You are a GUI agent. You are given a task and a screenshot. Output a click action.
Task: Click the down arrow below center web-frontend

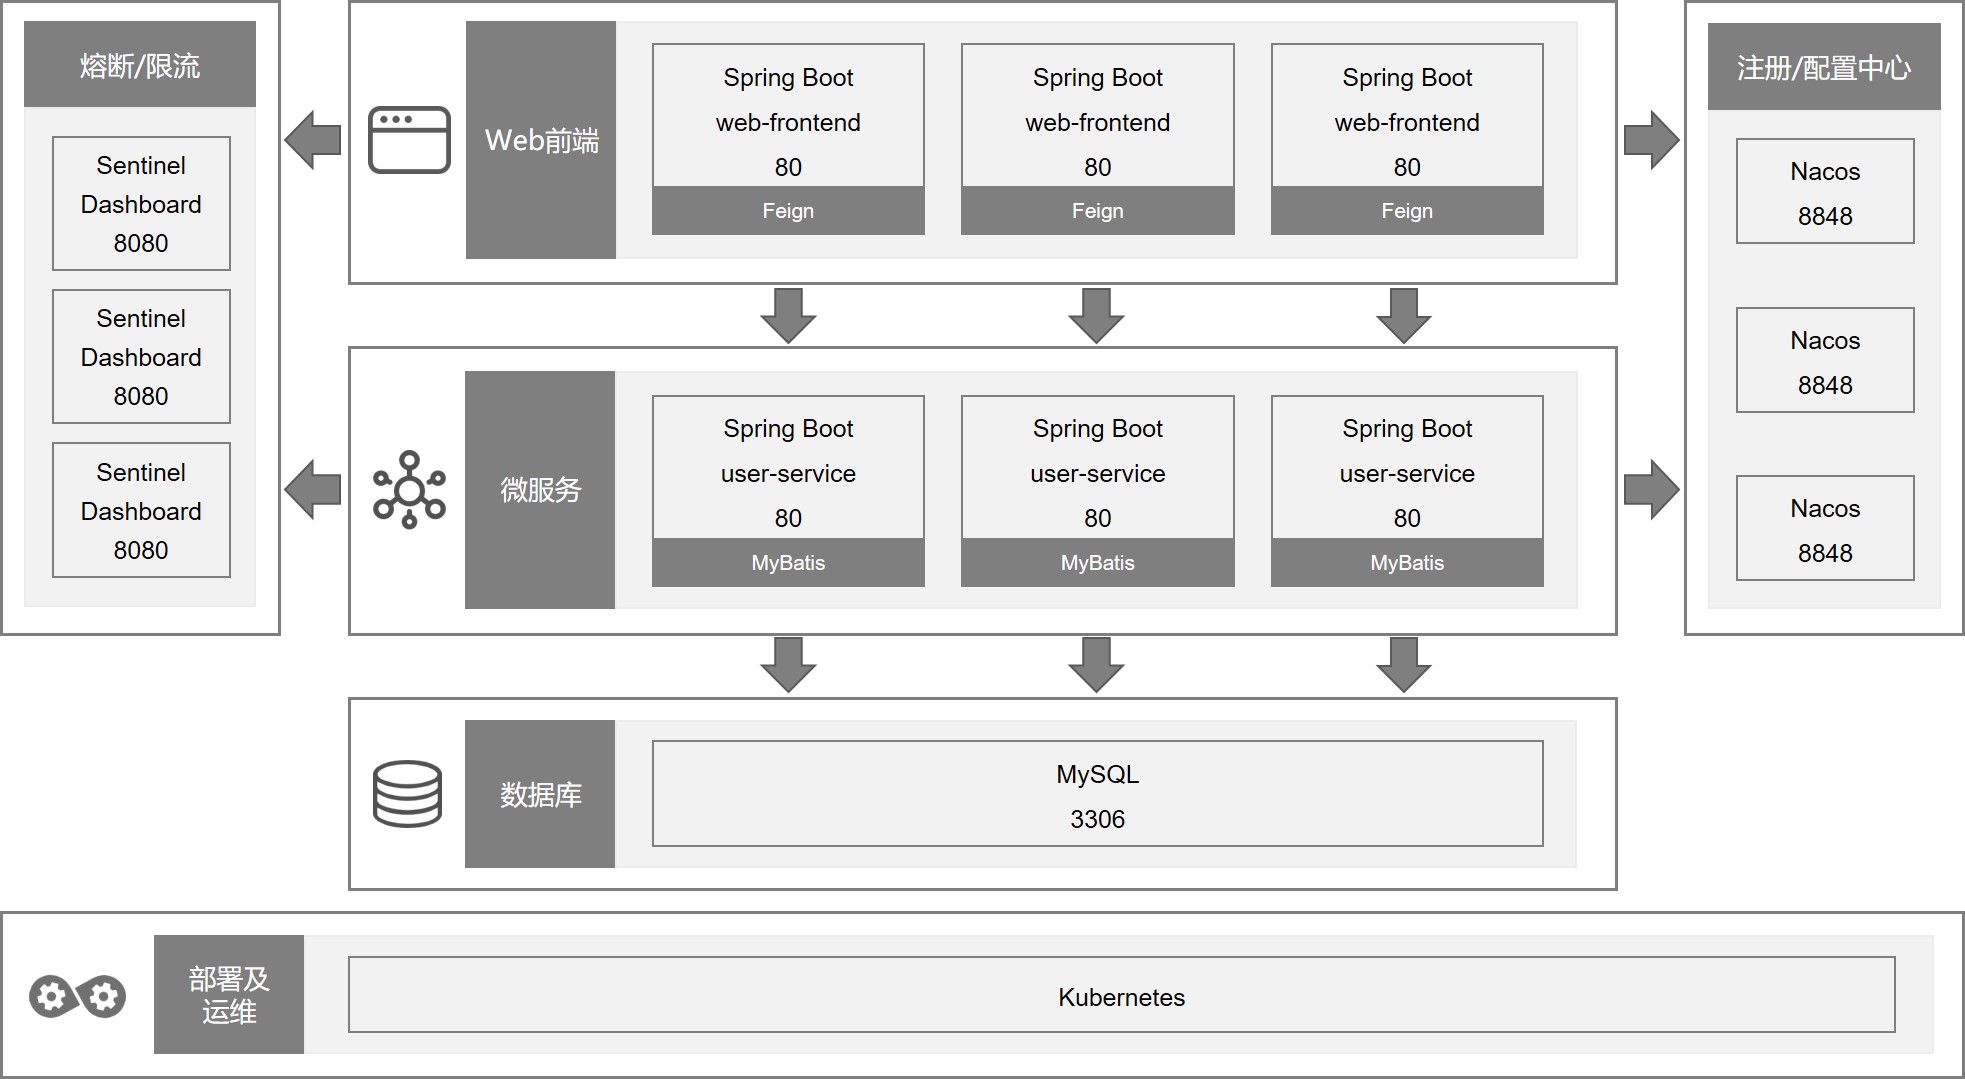click(1097, 316)
